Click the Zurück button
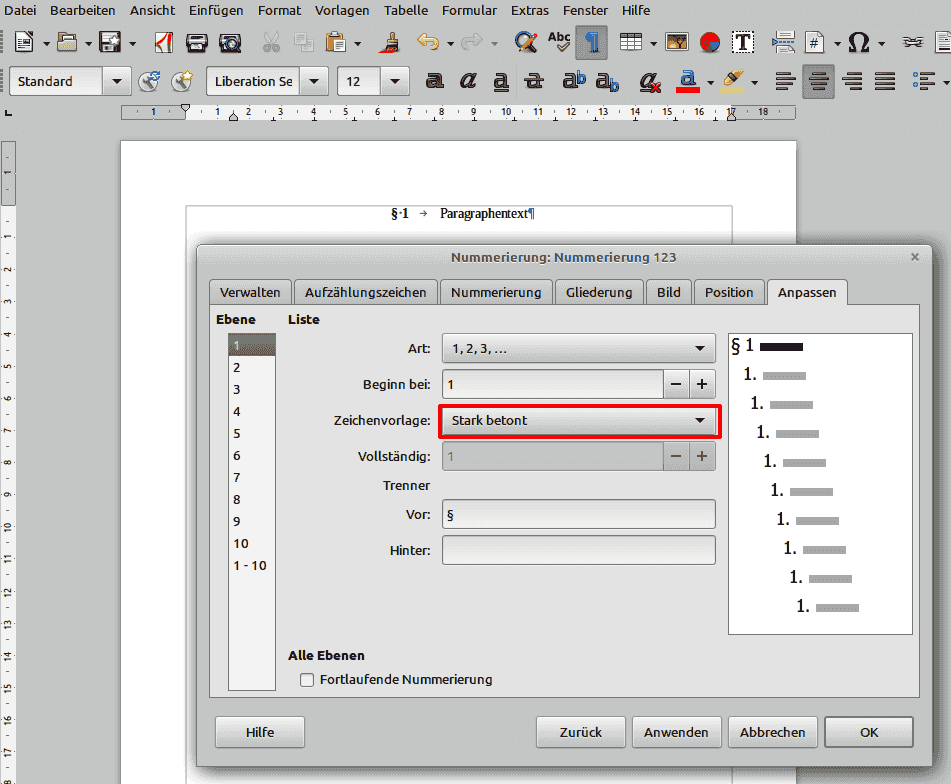The image size is (951, 784). point(580,732)
